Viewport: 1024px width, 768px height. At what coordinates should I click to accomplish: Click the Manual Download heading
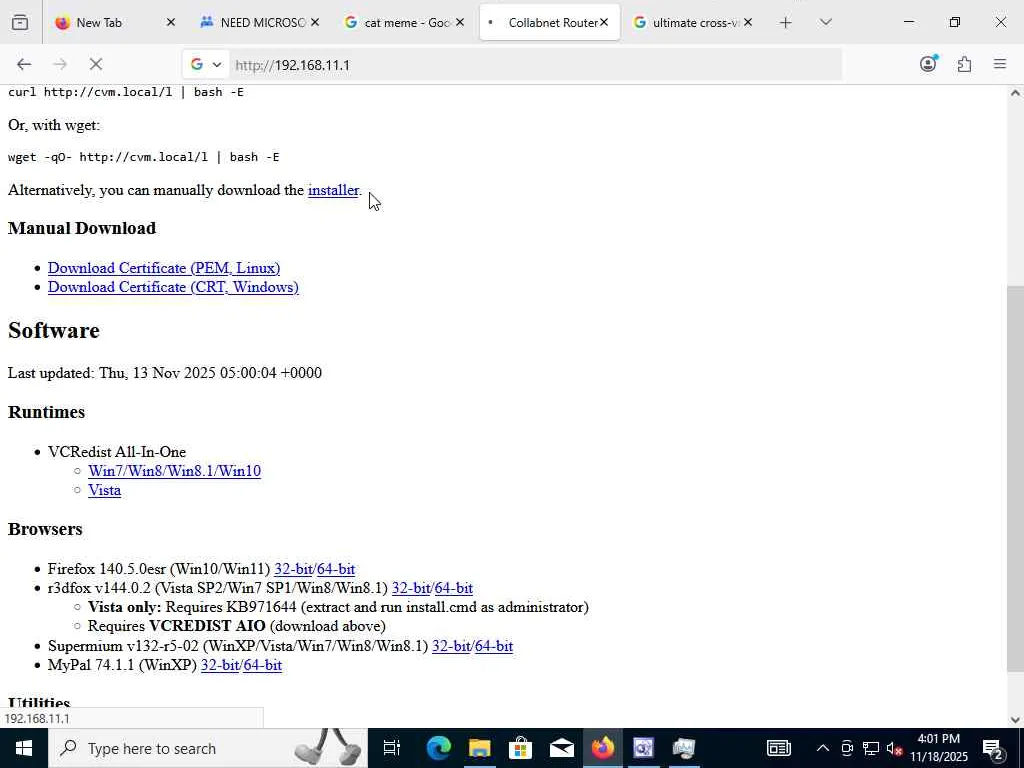[x=82, y=228]
